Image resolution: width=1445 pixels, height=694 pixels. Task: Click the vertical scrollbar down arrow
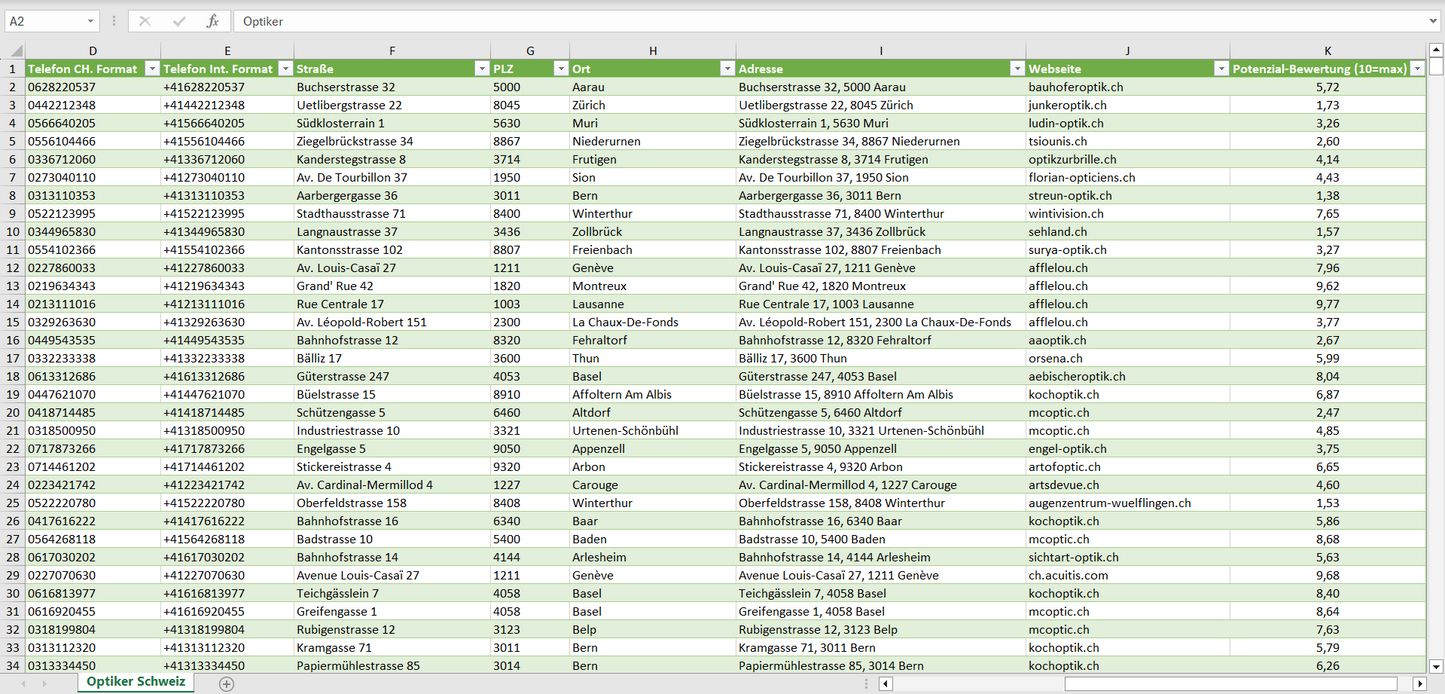(1436, 666)
